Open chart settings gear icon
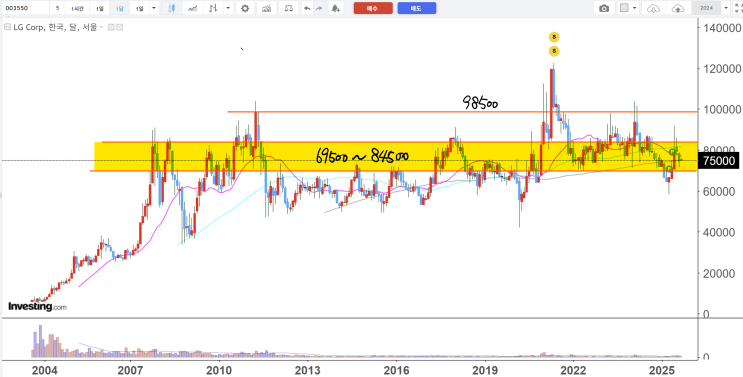 [245, 8]
